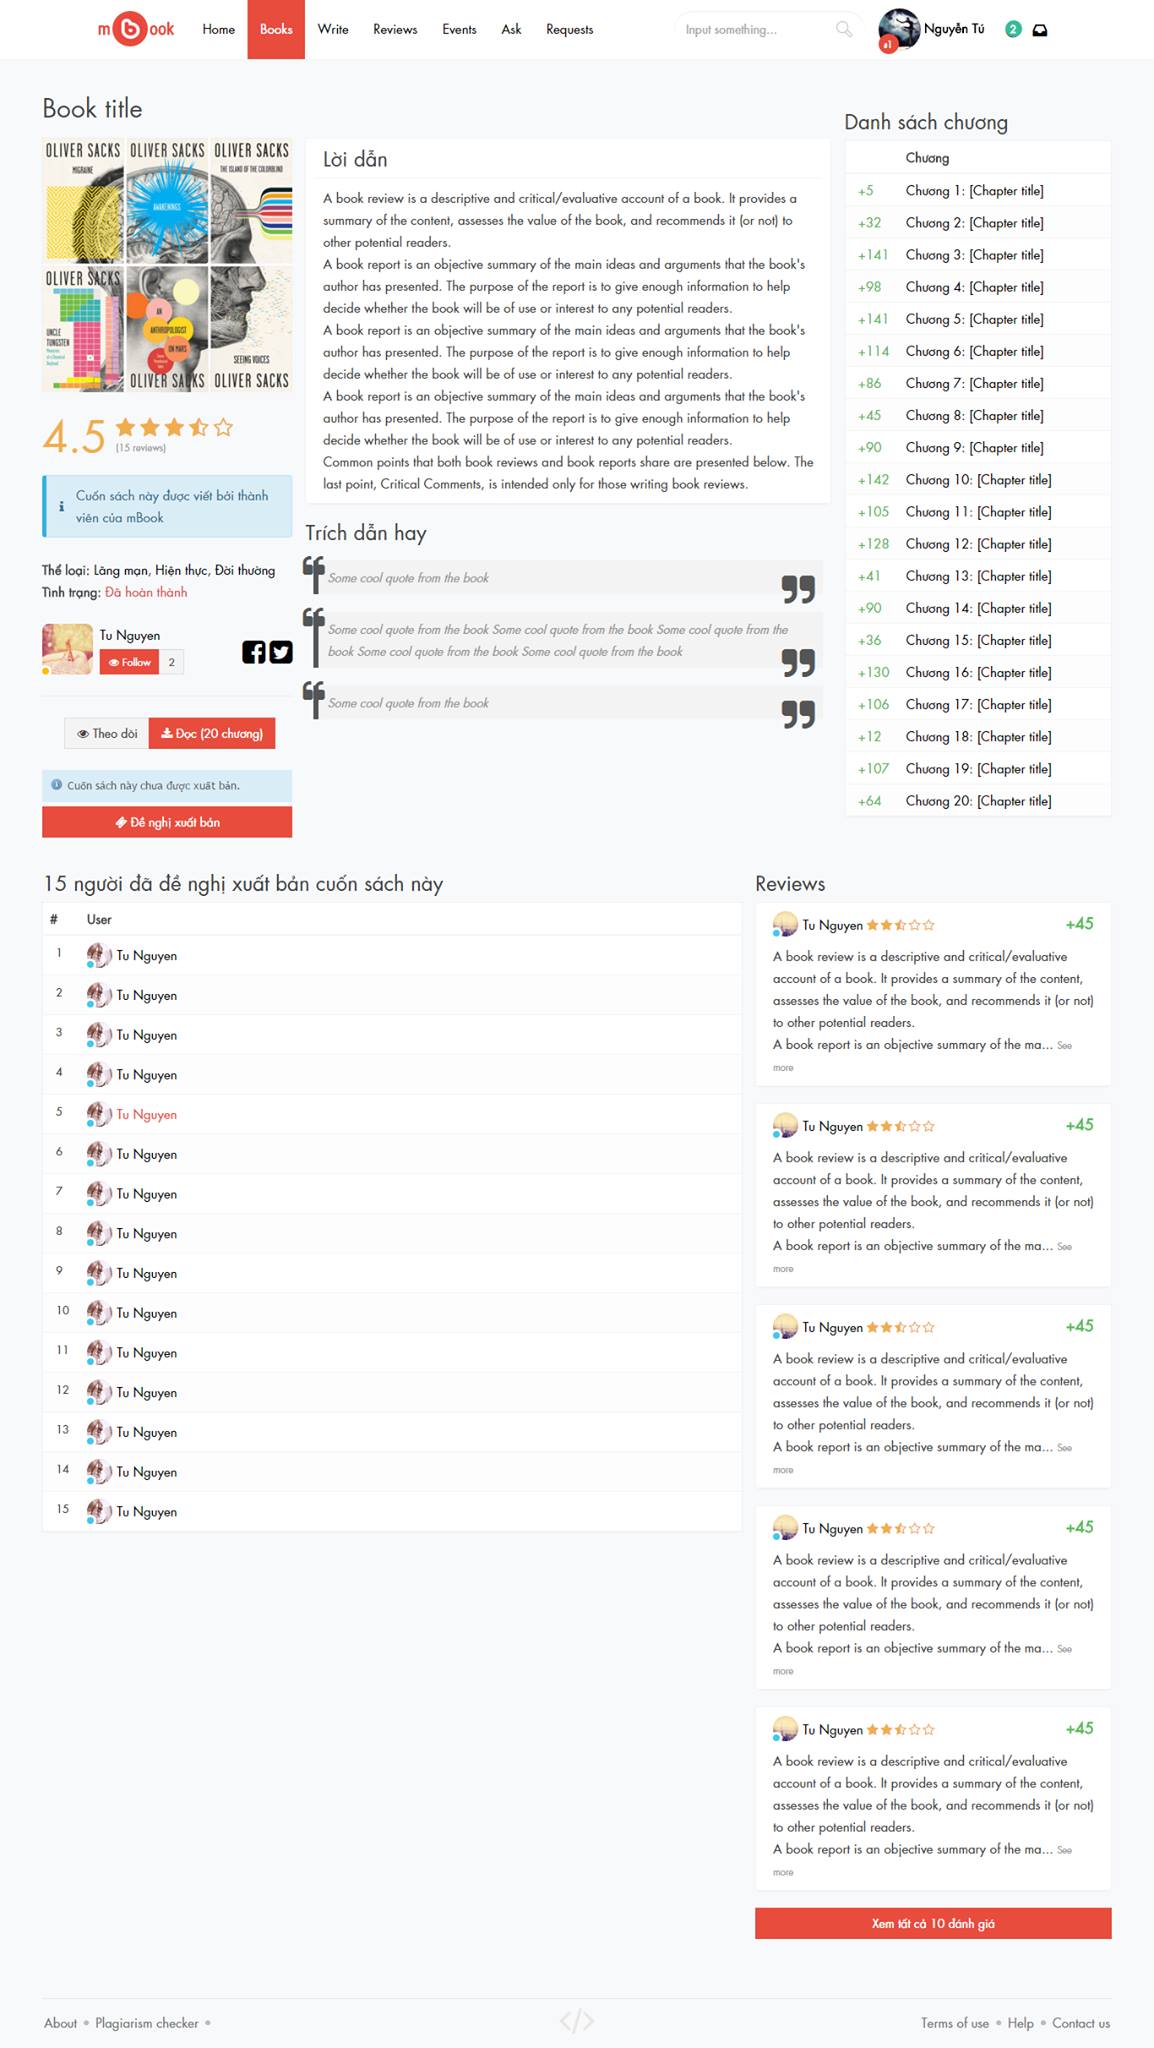Screen dimensions: 1154x2048
Task: Click the code icon in the footer
Action: [577, 2021]
